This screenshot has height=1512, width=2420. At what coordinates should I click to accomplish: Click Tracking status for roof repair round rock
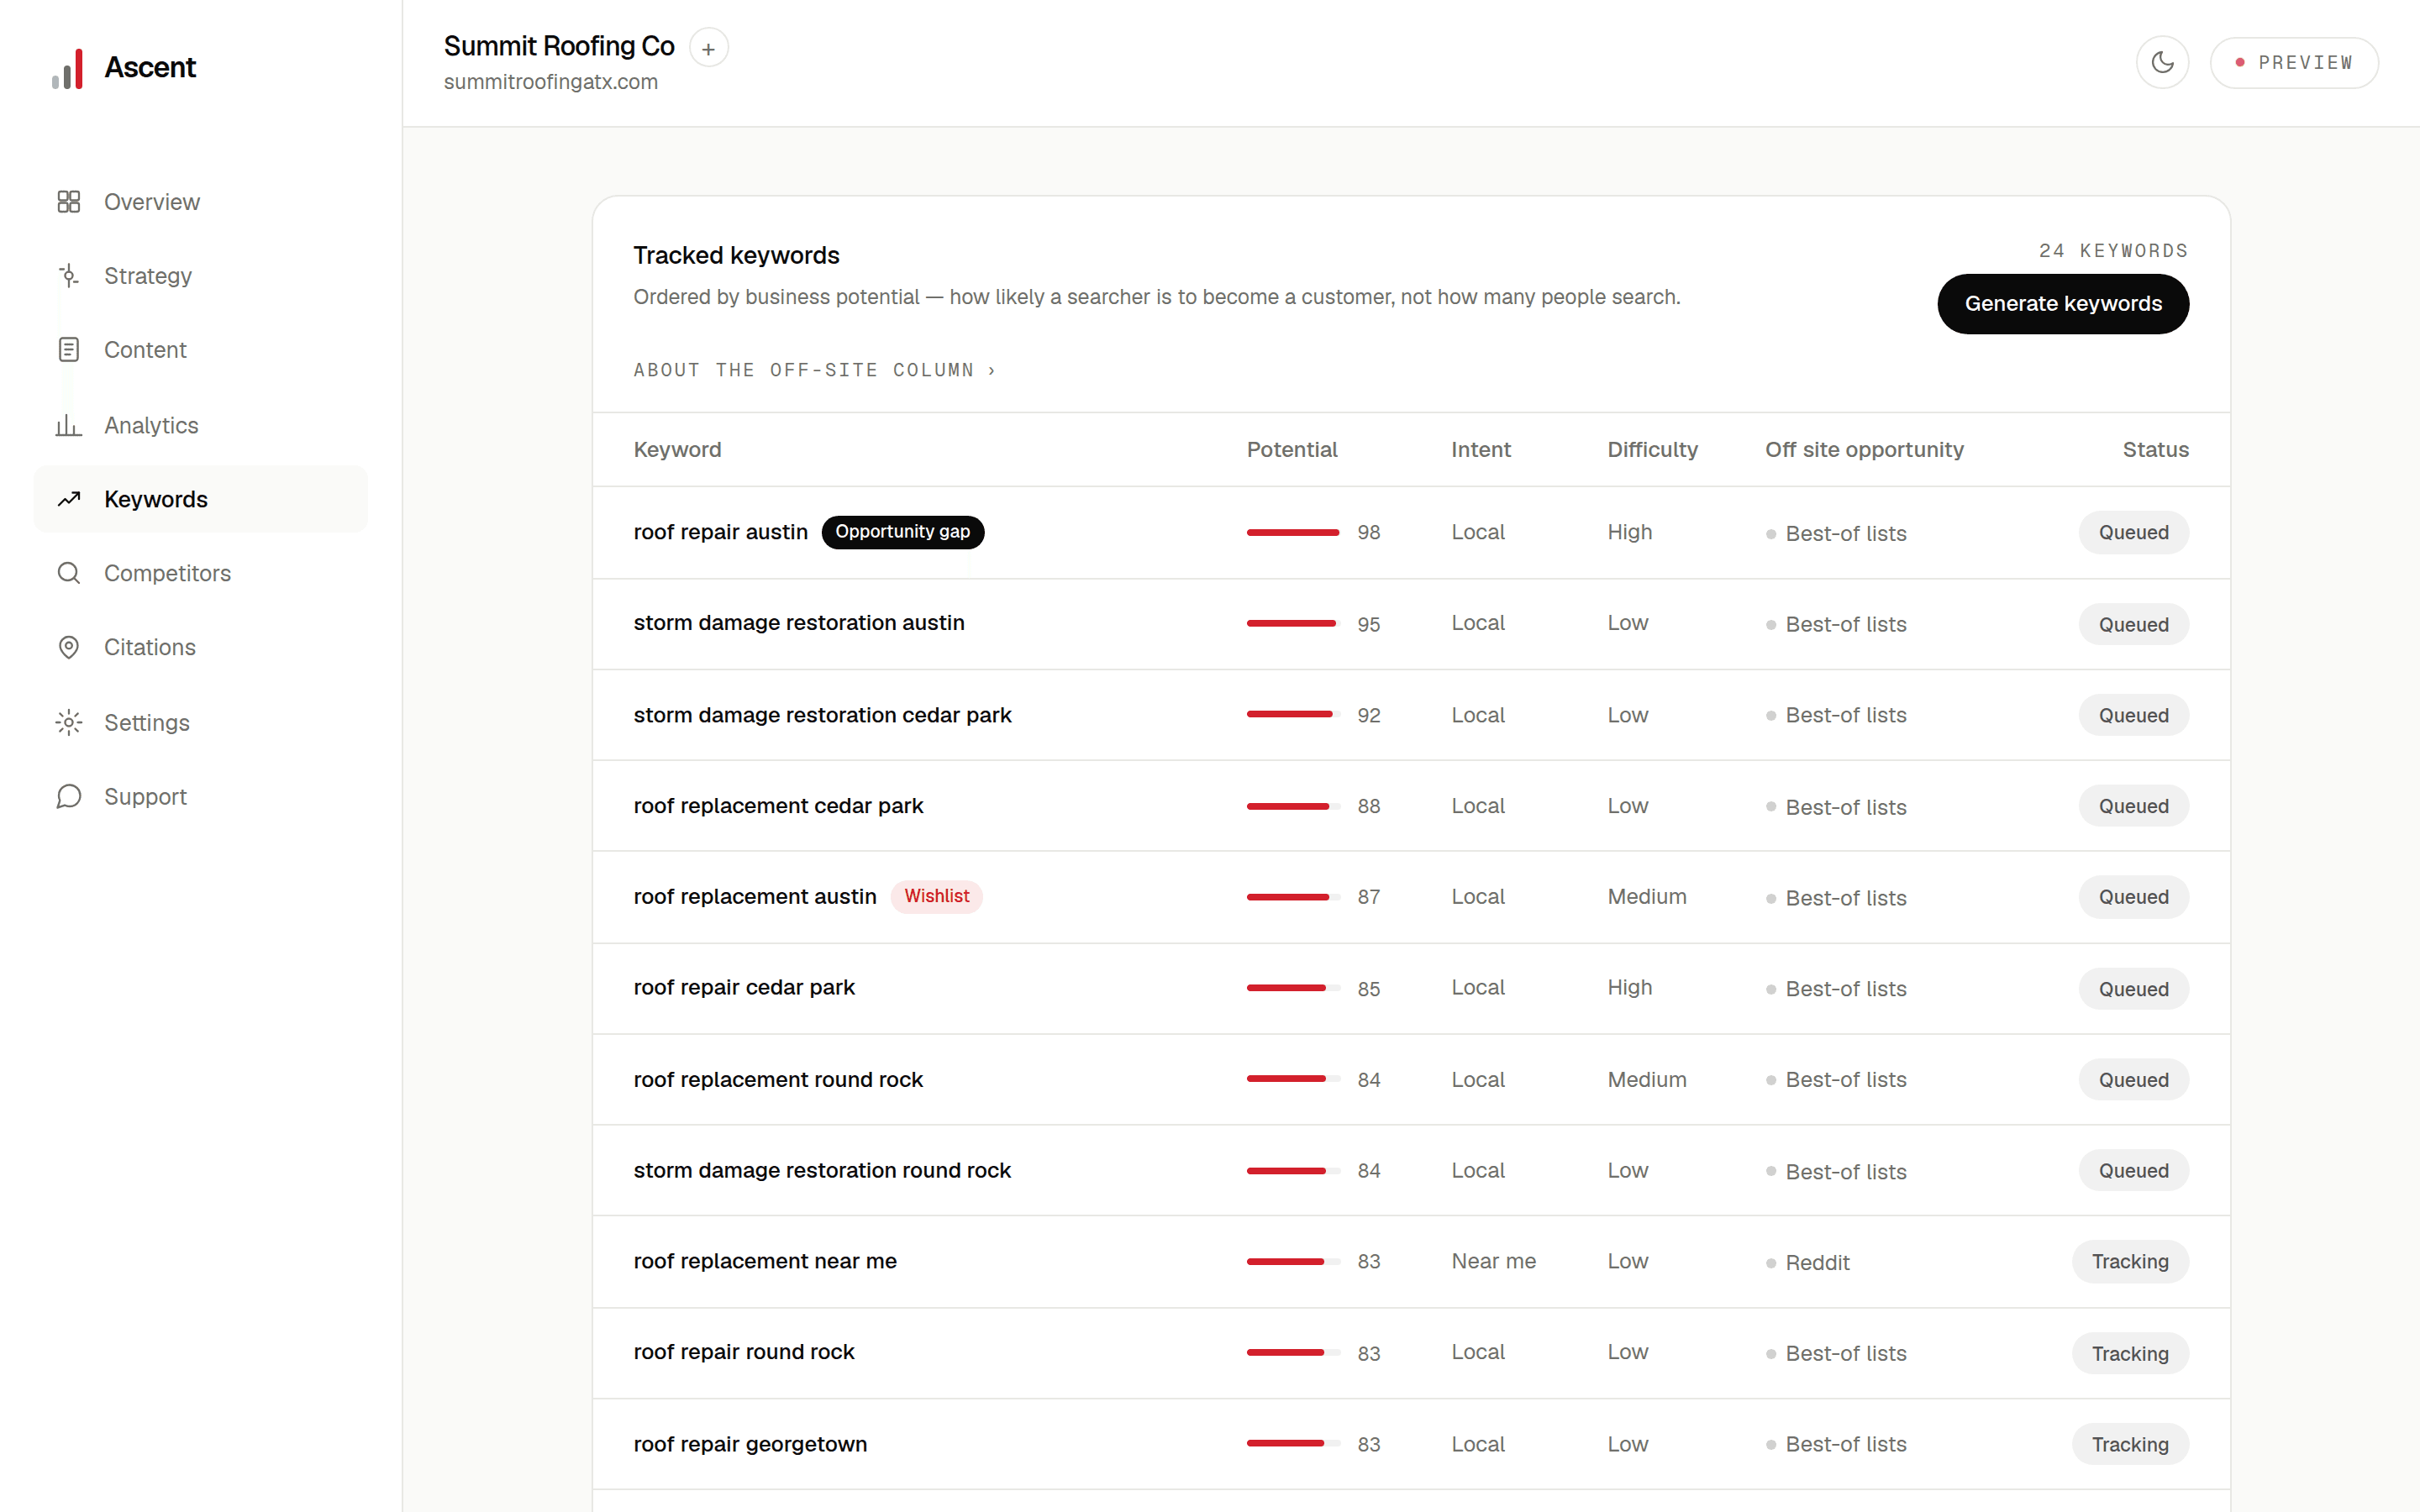coord(2130,1353)
